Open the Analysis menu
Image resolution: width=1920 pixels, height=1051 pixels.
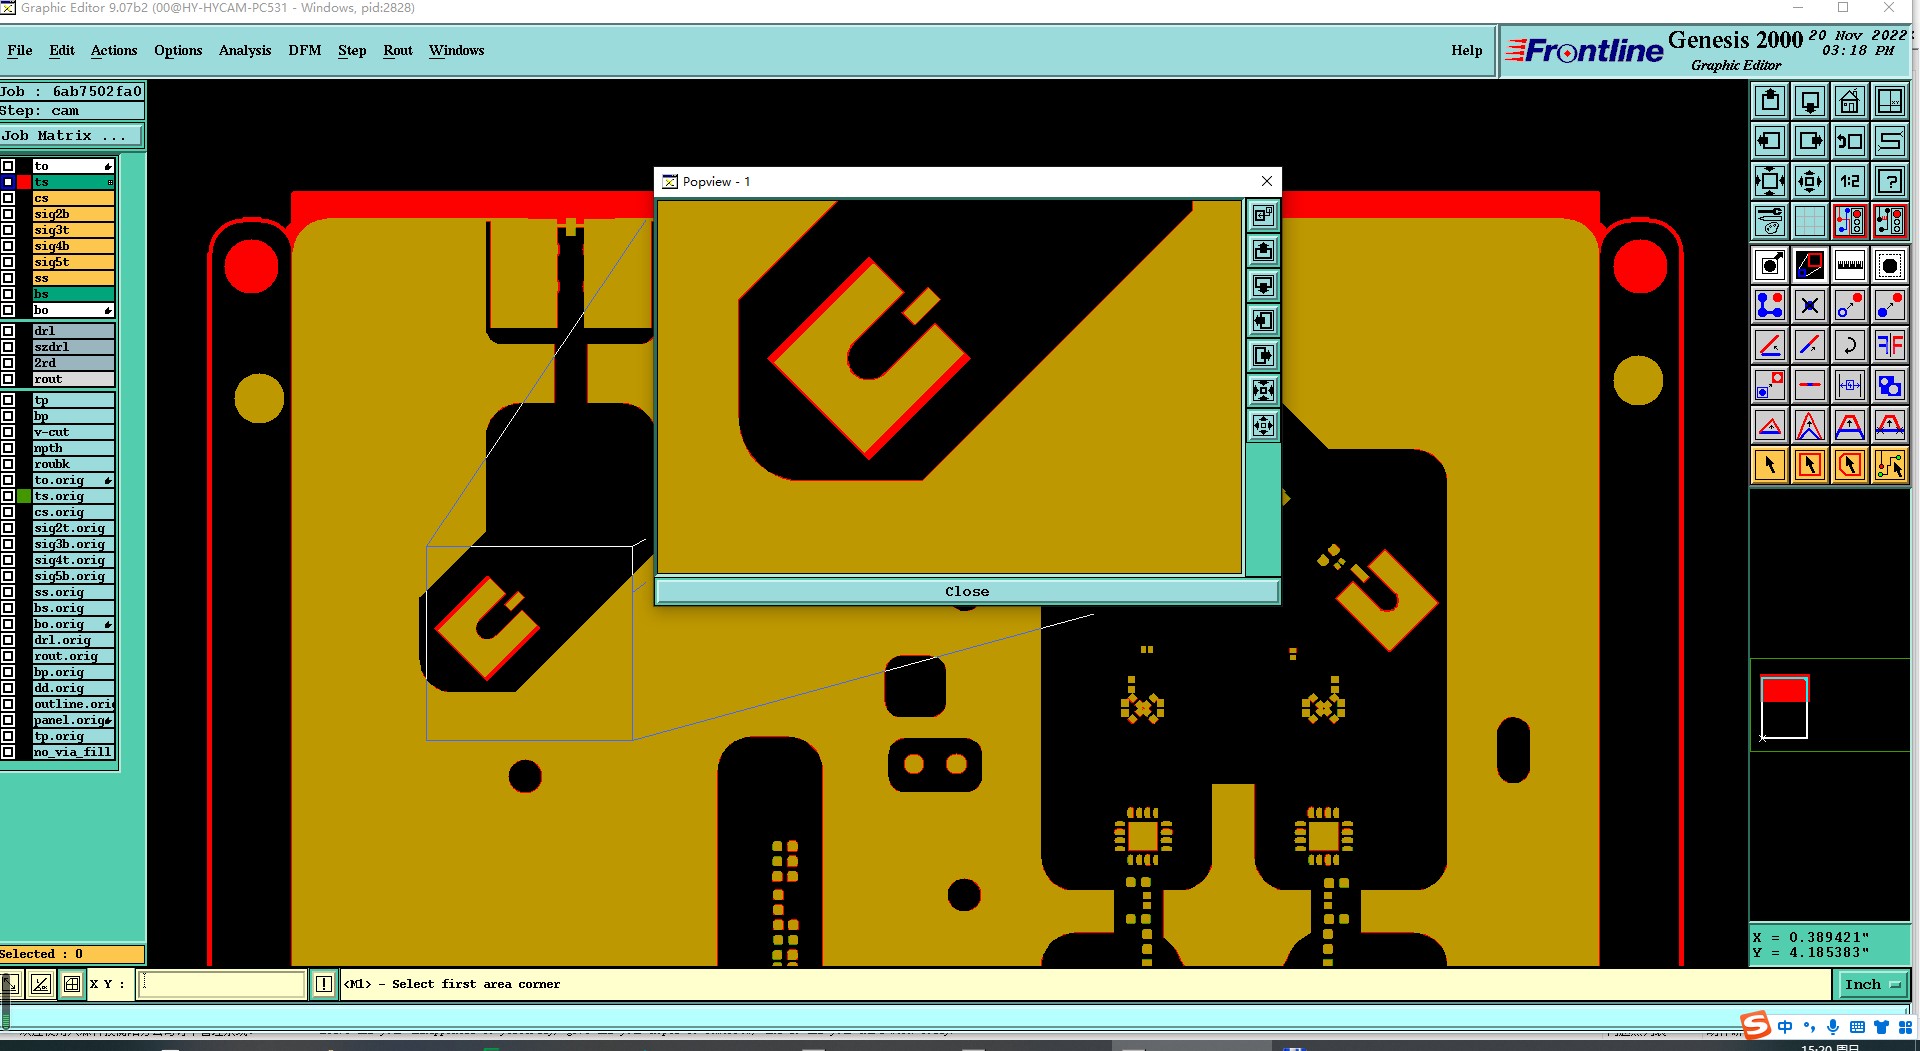tap(245, 50)
